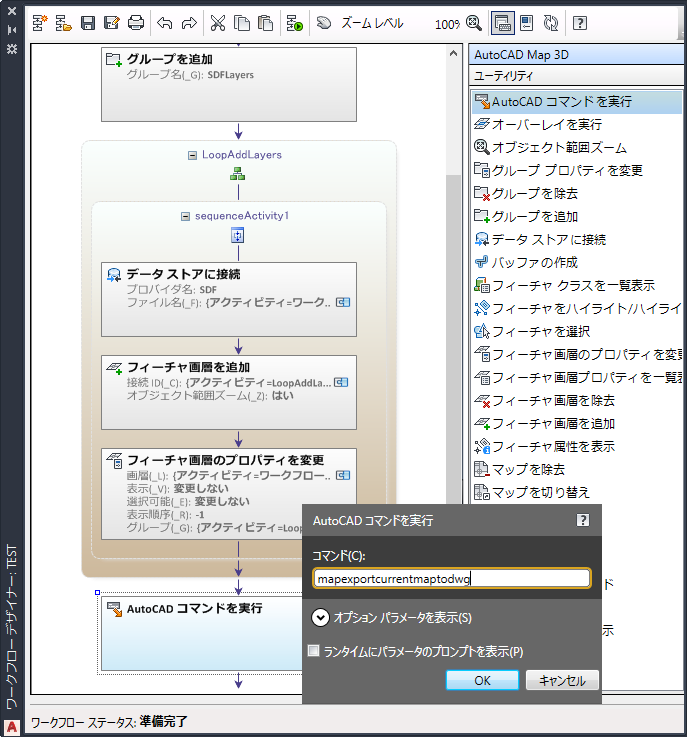Image resolution: width=687 pixels, height=737 pixels.
Task: Open the zoom level 100% combo box
Action: pos(447,24)
